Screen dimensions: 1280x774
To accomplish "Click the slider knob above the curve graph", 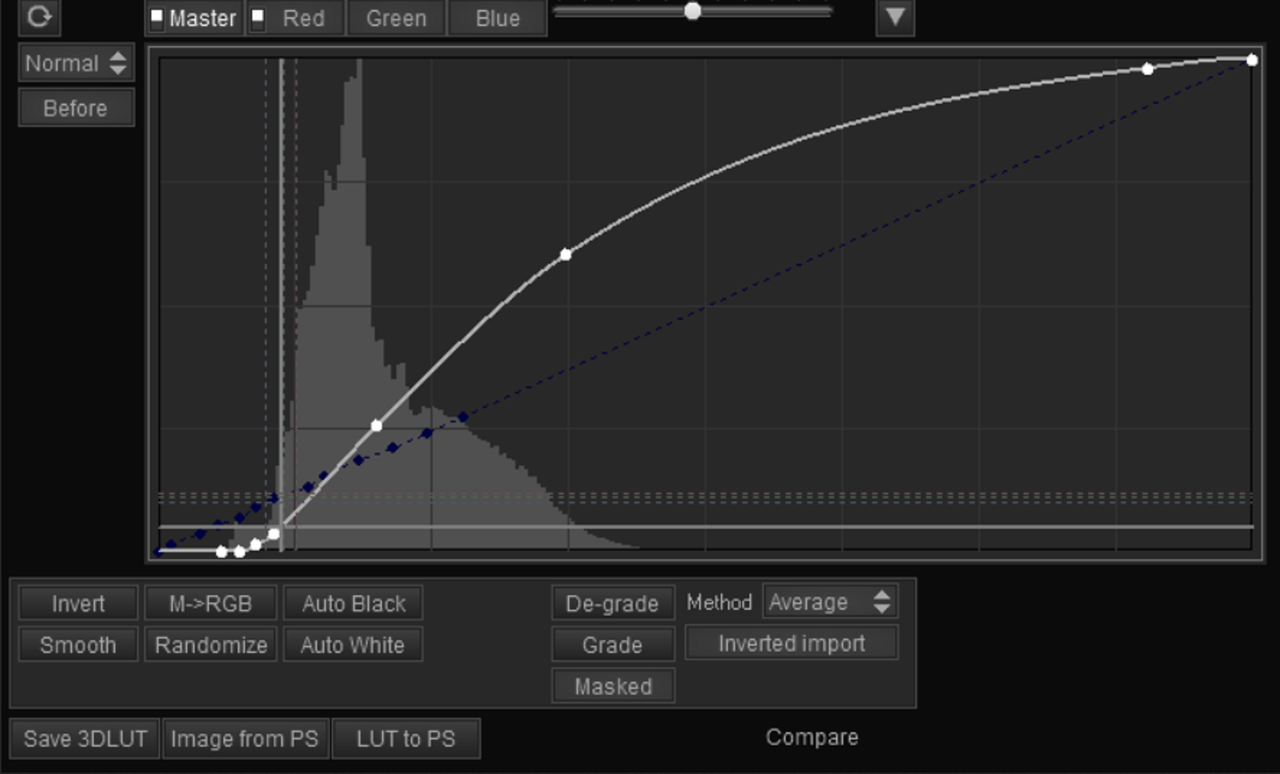I will point(692,11).
